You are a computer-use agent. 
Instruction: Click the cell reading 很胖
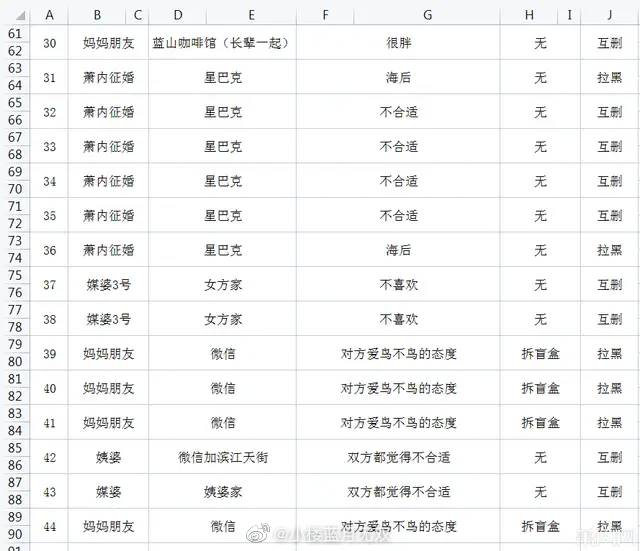(x=399, y=43)
